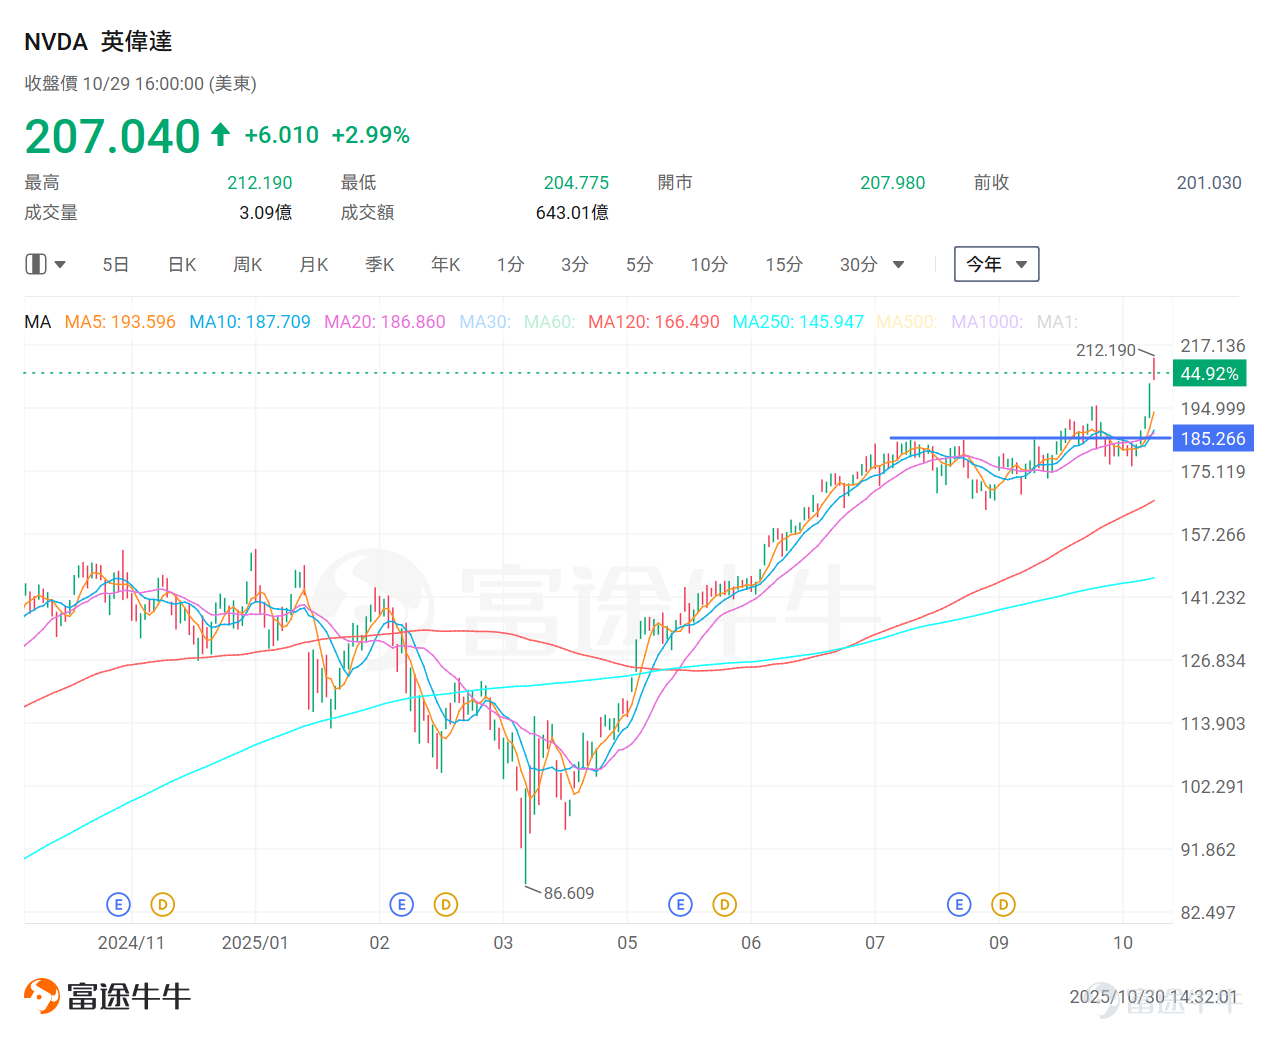Select the 5分 interval
The width and height of the screenshot is (1263, 1037).
tap(639, 265)
